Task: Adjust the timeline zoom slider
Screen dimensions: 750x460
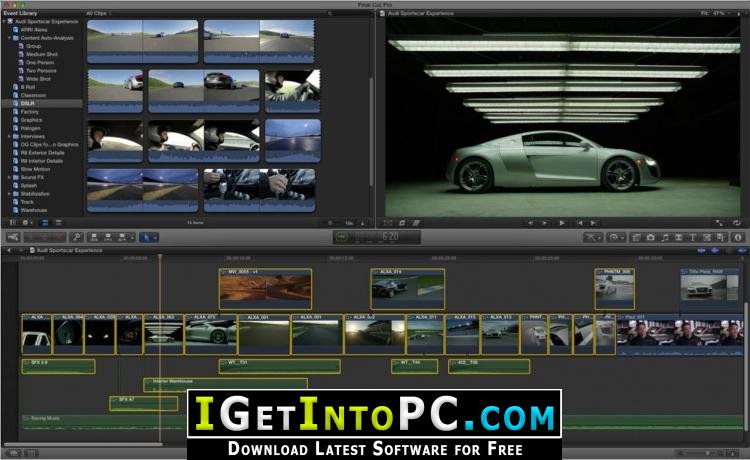Action: point(706,452)
